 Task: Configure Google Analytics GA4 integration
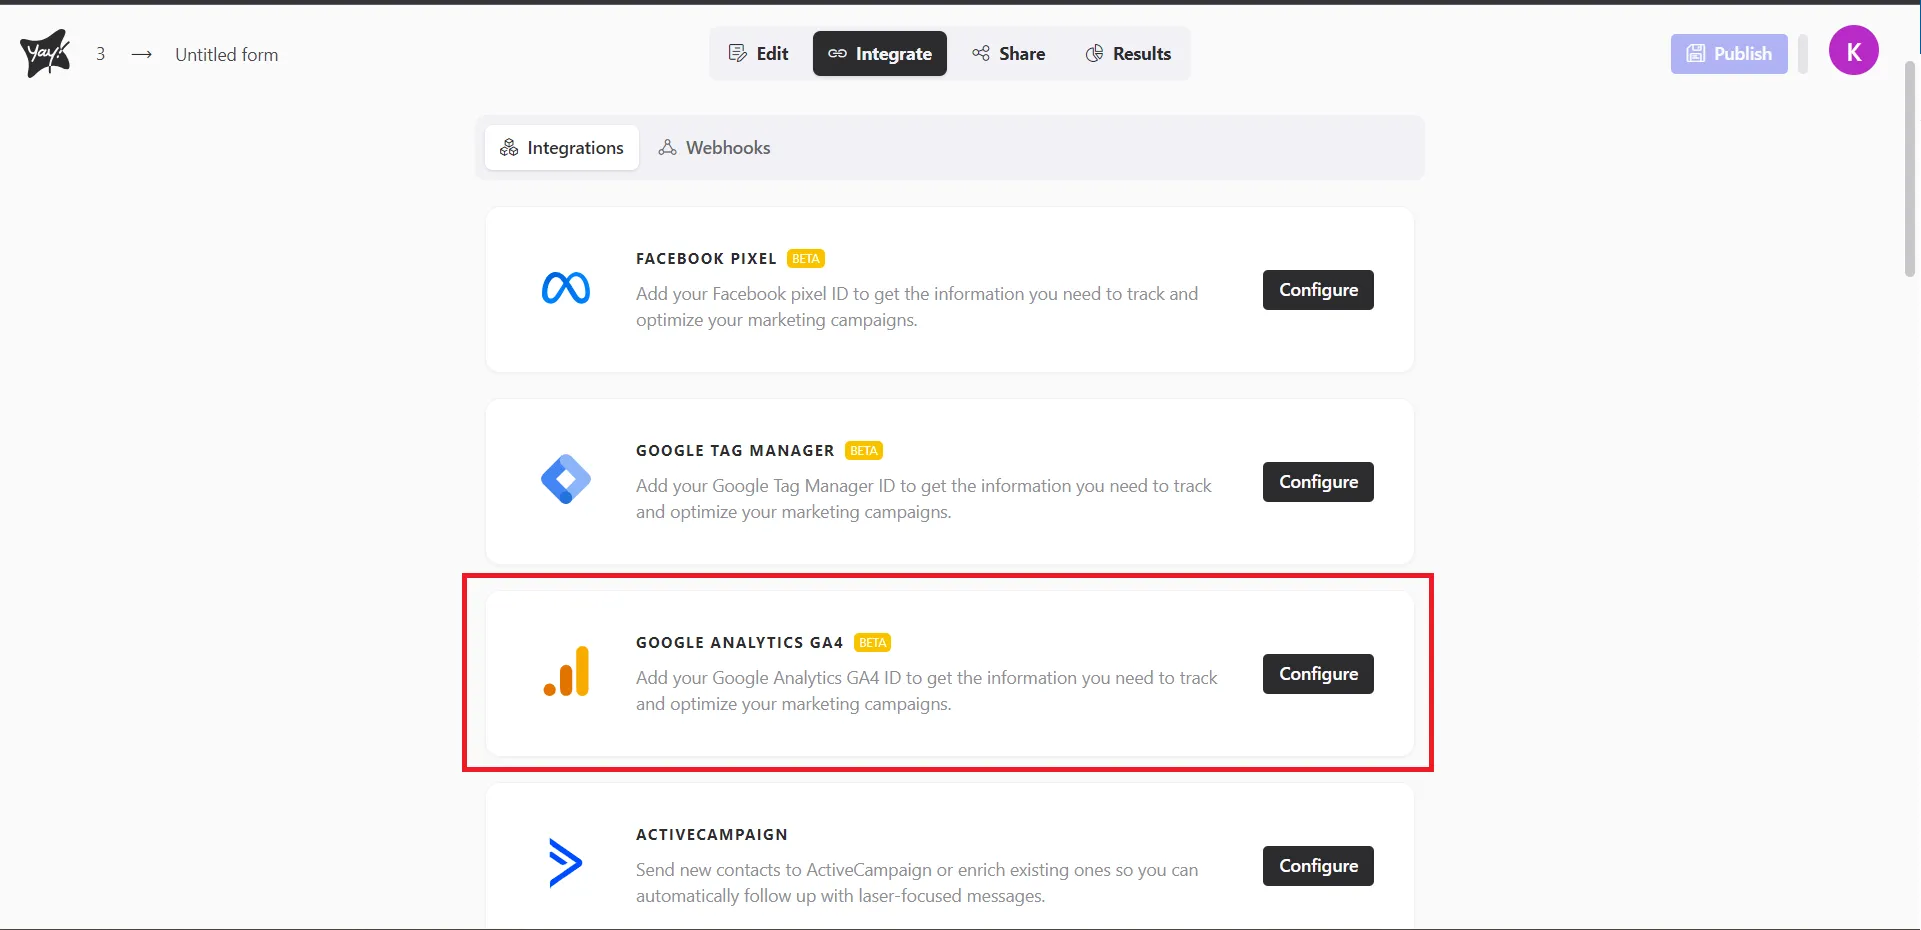pos(1318,674)
